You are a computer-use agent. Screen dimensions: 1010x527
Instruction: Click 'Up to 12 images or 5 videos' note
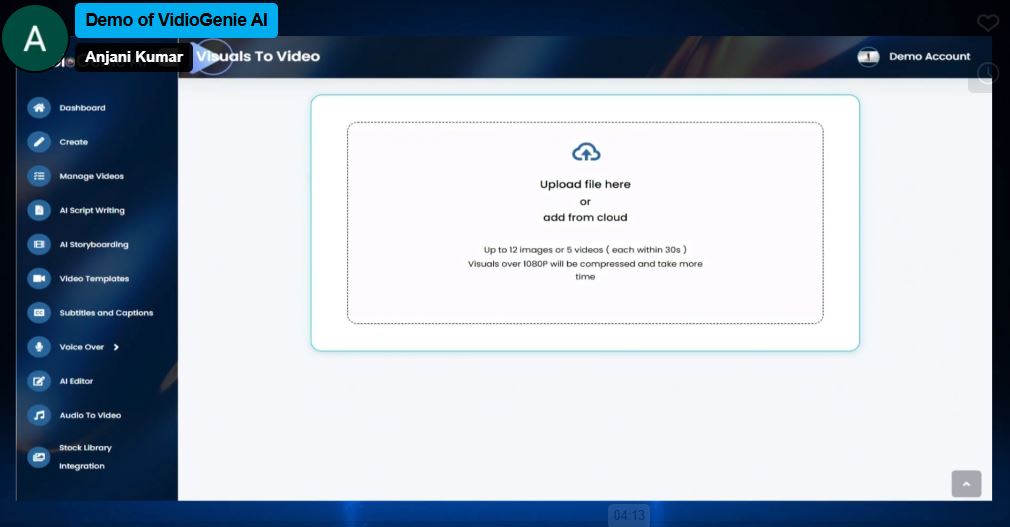[x=585, y=249]
